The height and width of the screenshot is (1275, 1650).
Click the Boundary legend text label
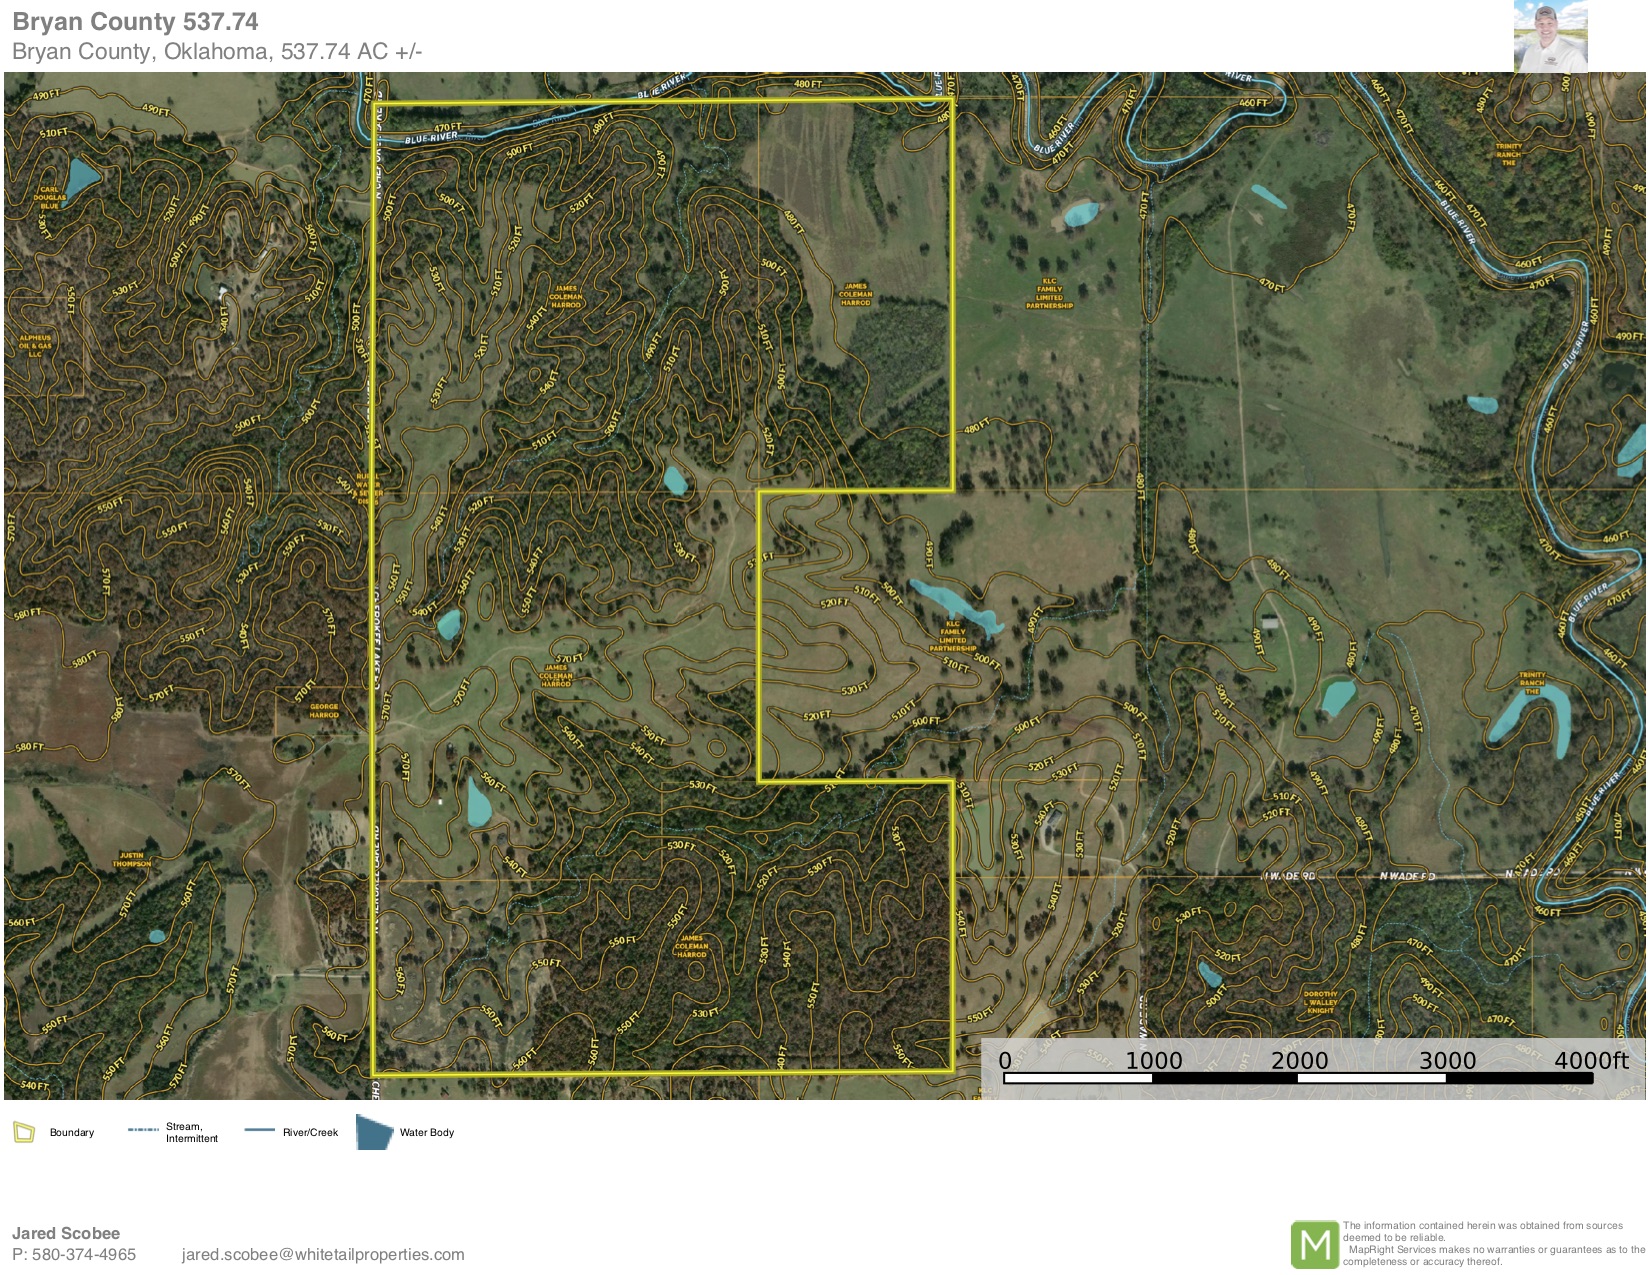(x=72, y=1132)
